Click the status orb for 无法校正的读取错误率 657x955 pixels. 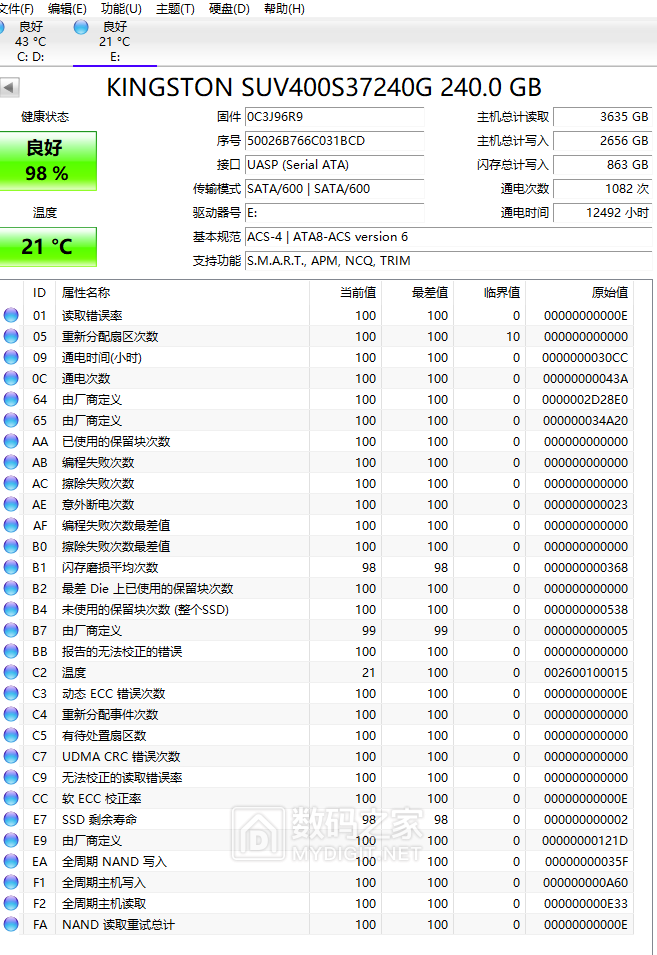[11, 777]
